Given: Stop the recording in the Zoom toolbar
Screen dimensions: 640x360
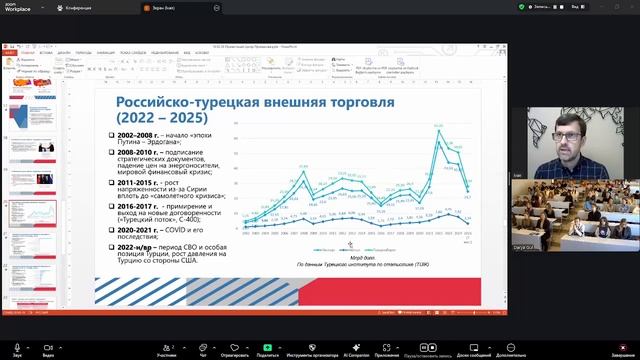Looking at the screenshot, I should click(x=433, y=348).
